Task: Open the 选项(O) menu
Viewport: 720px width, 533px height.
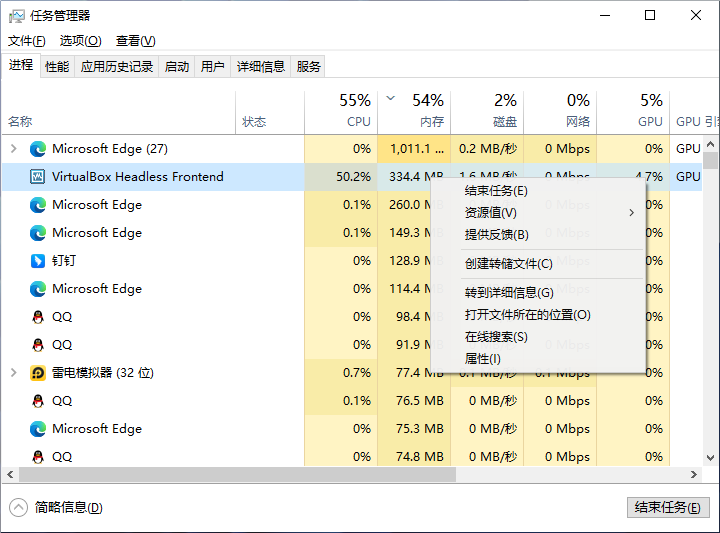Action: point(80,41)
